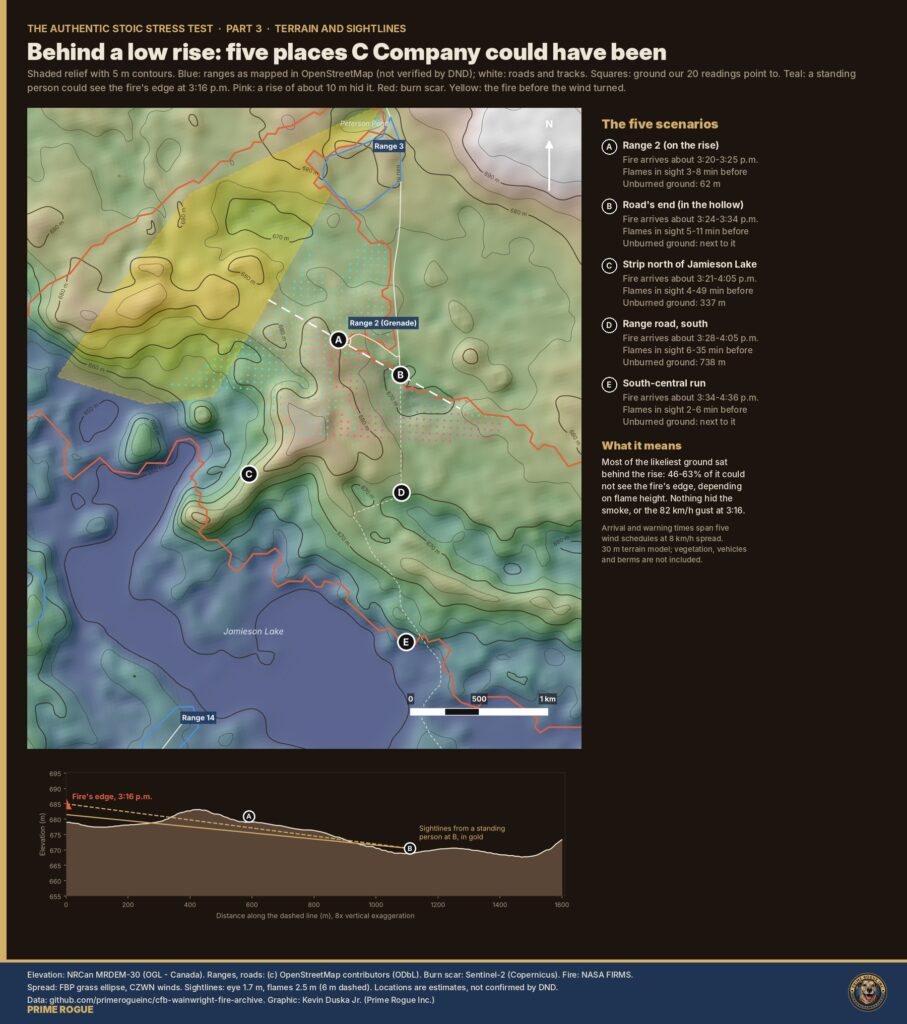Click the "Range 3" map label

click(389, 146)
